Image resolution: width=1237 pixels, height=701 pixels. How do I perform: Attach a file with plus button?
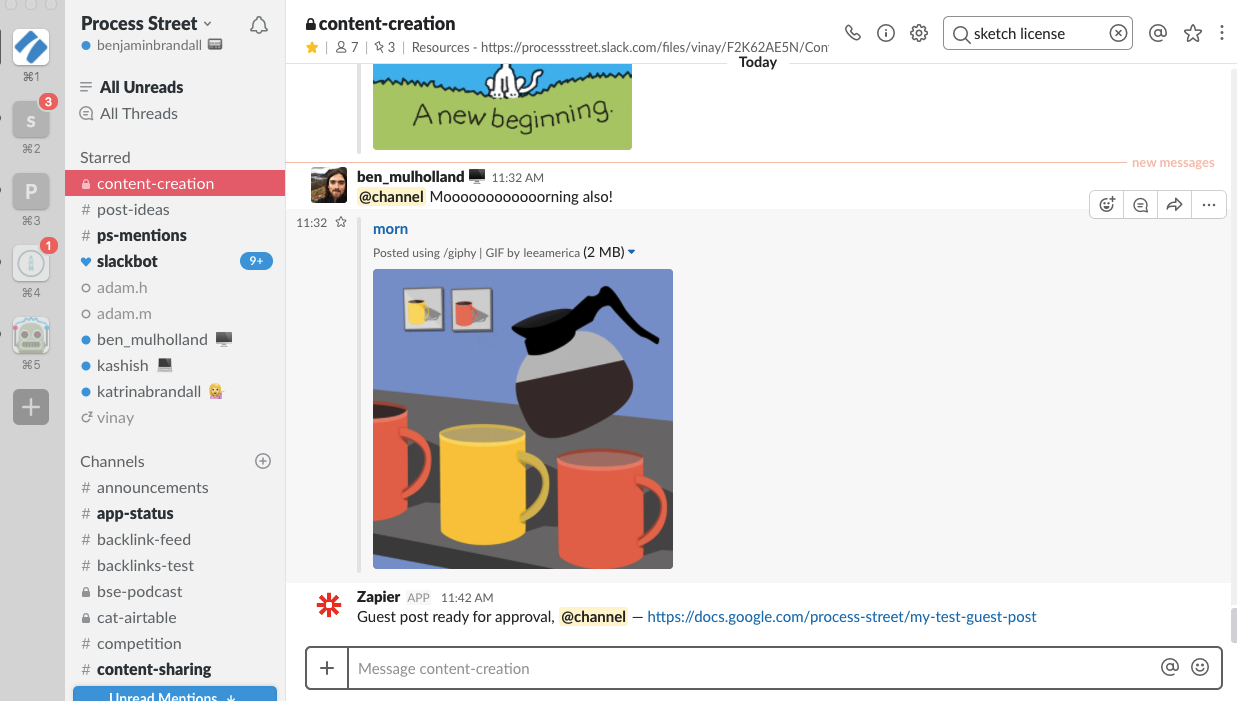[327, 668]
